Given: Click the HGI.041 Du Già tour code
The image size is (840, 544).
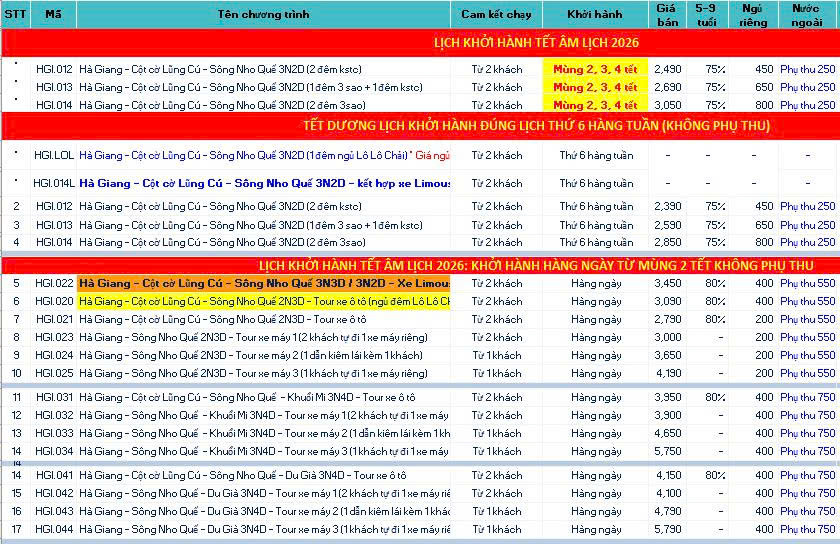Looking at the screenshot, I should pos(54,475).
